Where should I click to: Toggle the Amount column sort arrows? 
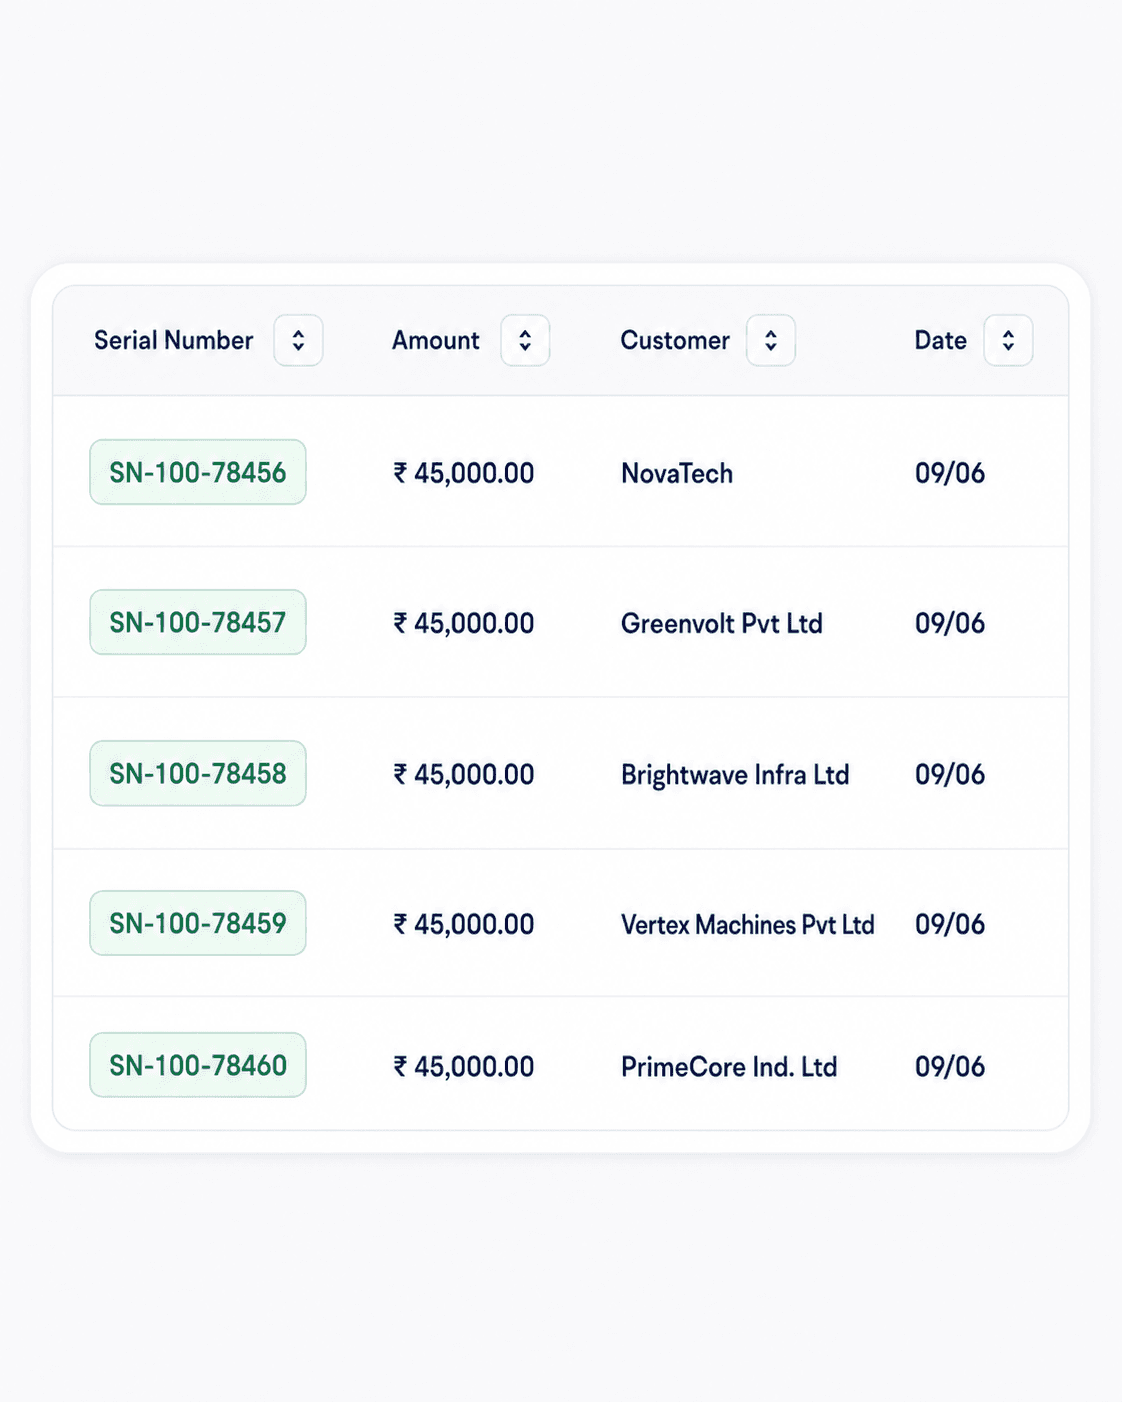tap(525, 340)
